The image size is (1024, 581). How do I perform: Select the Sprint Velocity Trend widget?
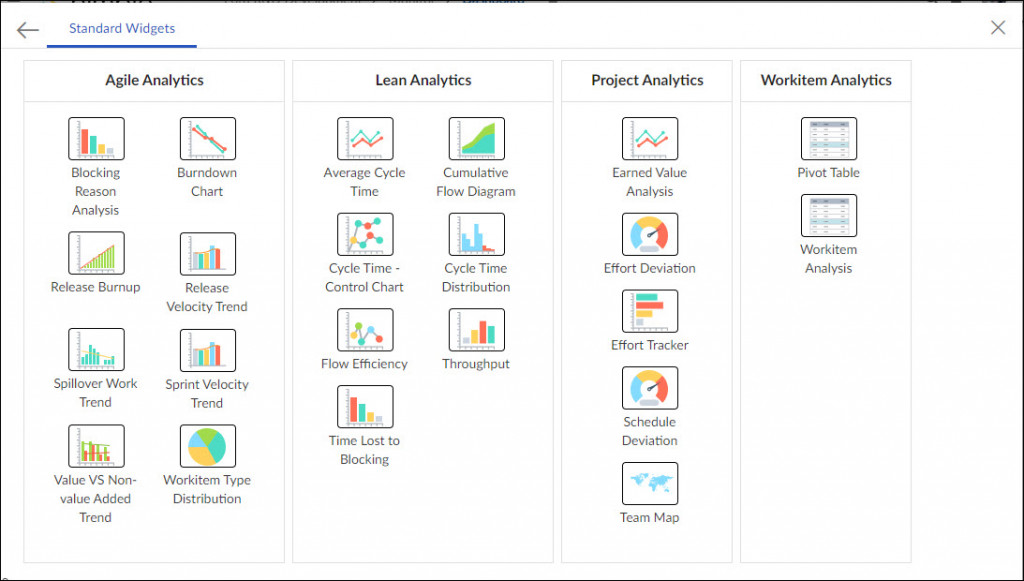click(x=207, y=350)
